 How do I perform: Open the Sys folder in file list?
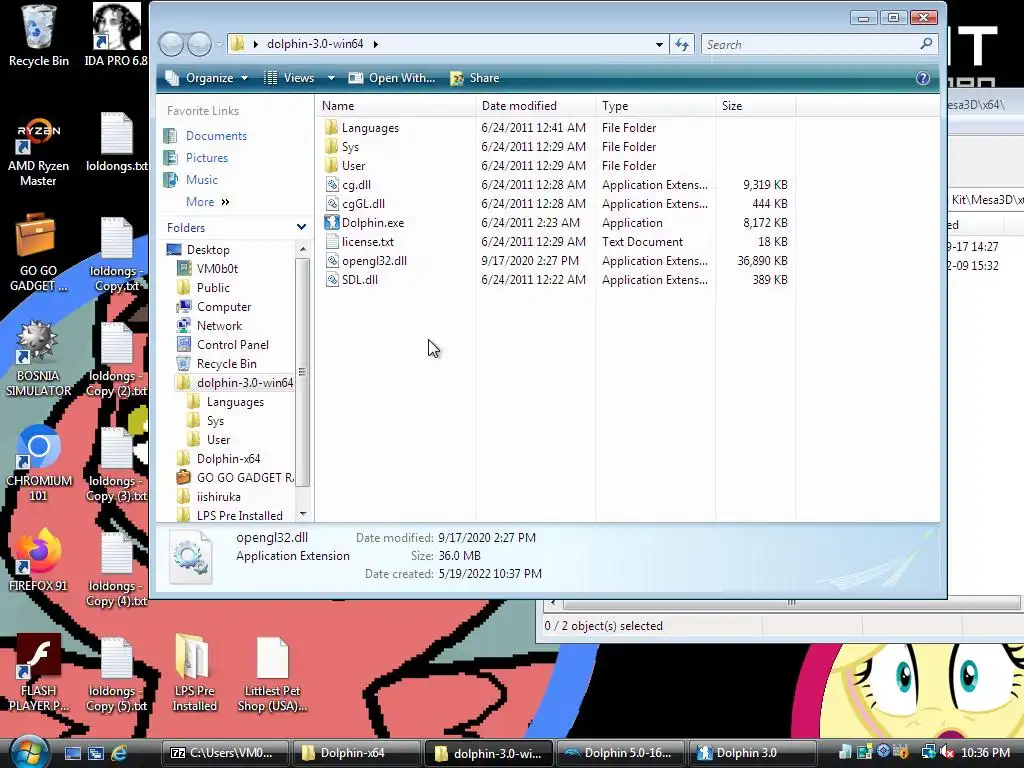350,147
